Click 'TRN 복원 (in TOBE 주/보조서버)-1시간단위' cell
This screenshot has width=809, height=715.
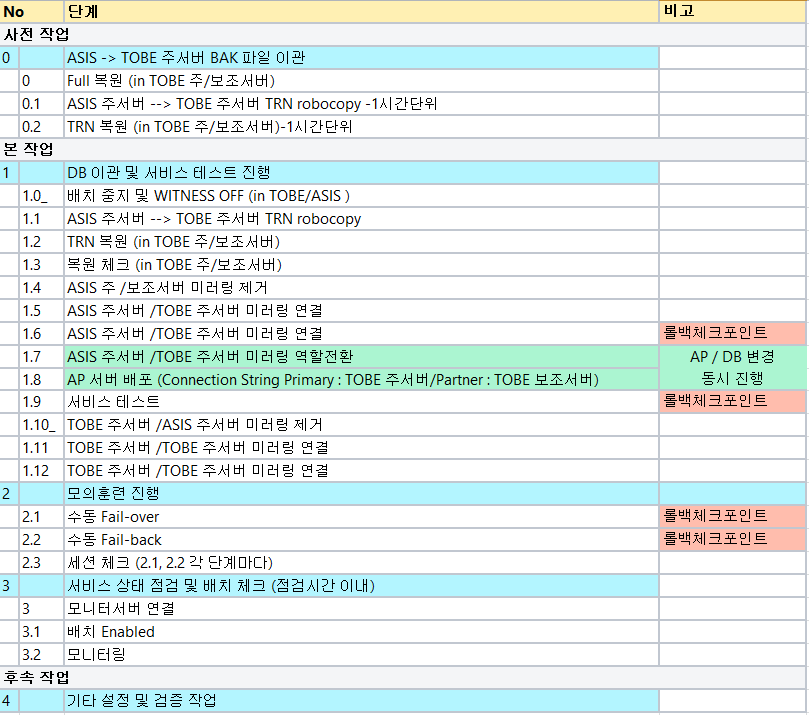point(361,127)
